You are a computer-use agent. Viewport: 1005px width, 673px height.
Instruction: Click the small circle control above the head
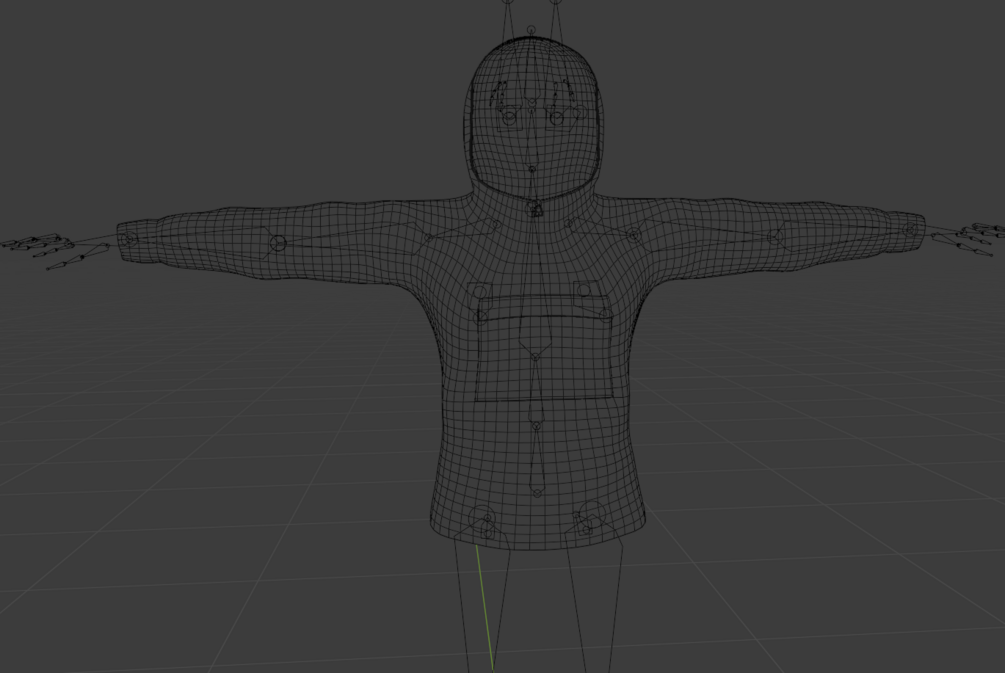point(531,30)
